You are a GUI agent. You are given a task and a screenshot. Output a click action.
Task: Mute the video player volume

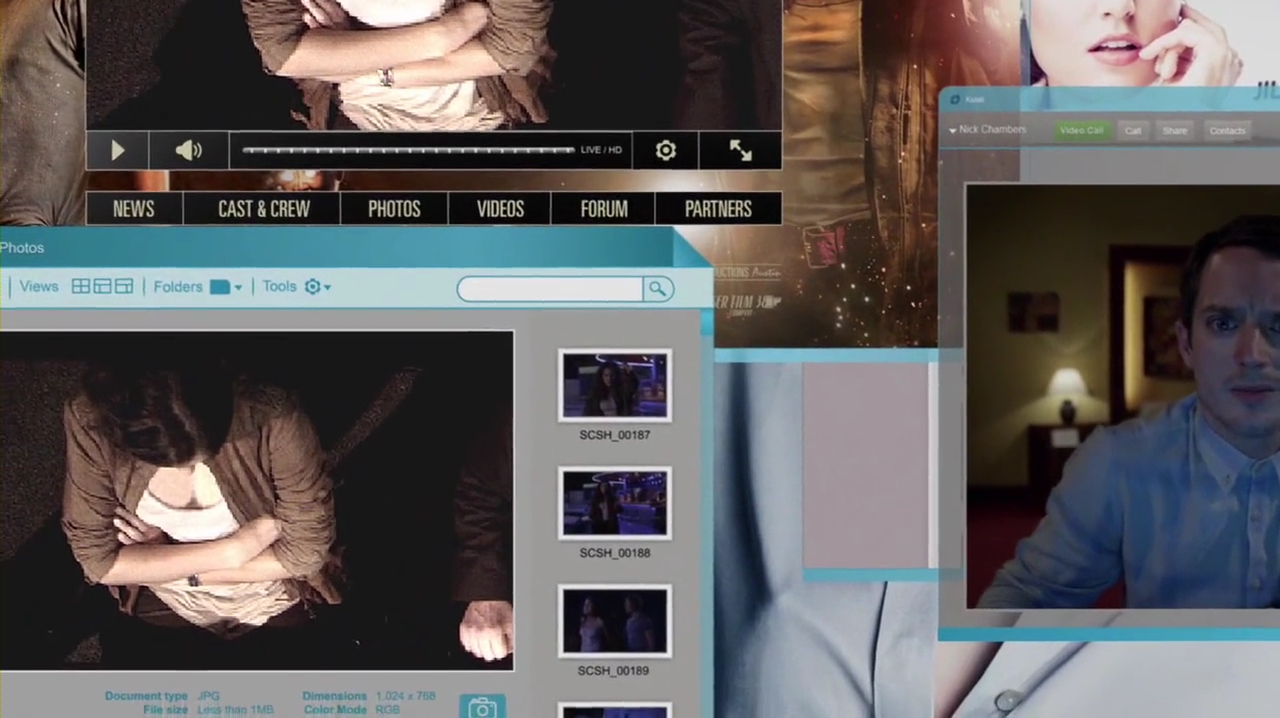[x=188, y=151]
